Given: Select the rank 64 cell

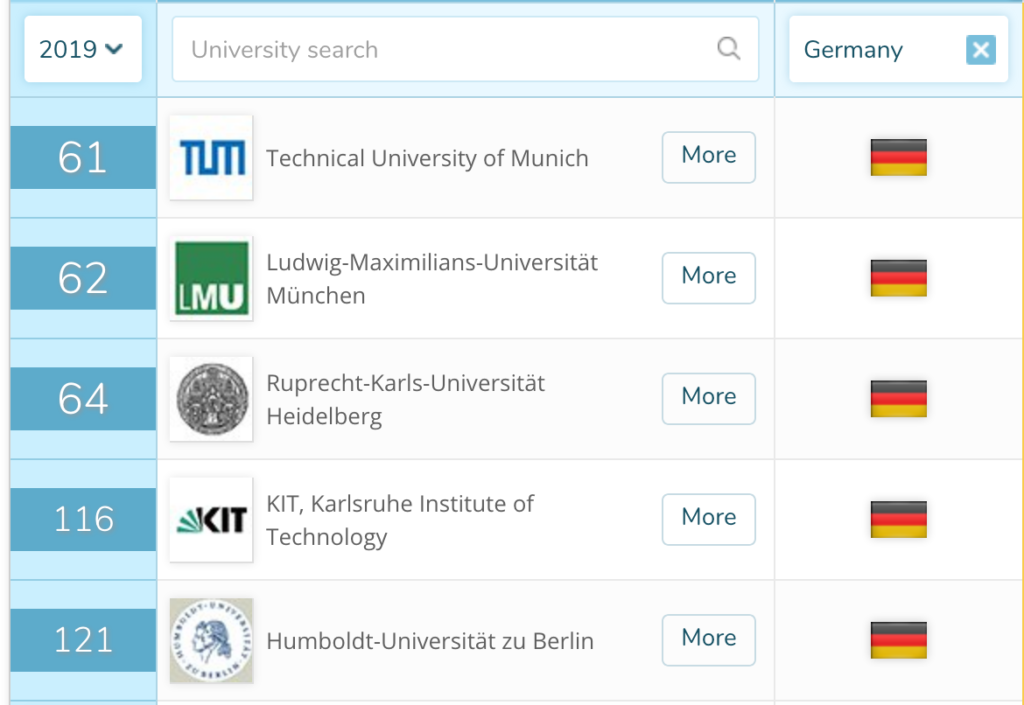Looking at the screenshot, I should 83,399.
